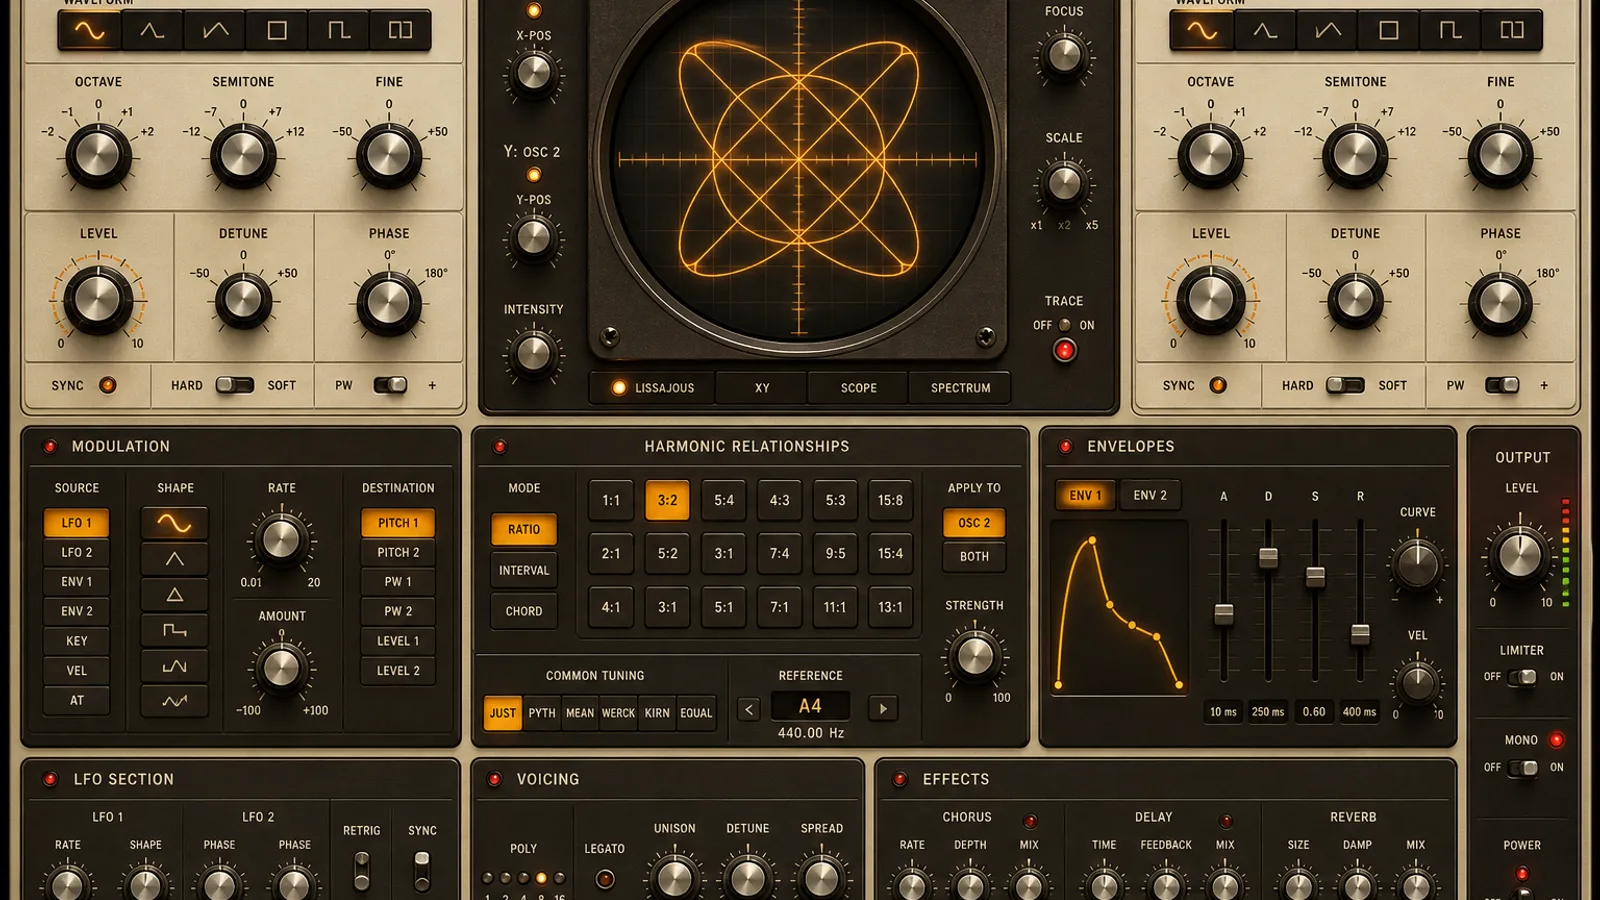The image size is (1600, 900).
Task: Set modulation destination to PW 1
Action: pyautogui.click(x=398, y=581)
